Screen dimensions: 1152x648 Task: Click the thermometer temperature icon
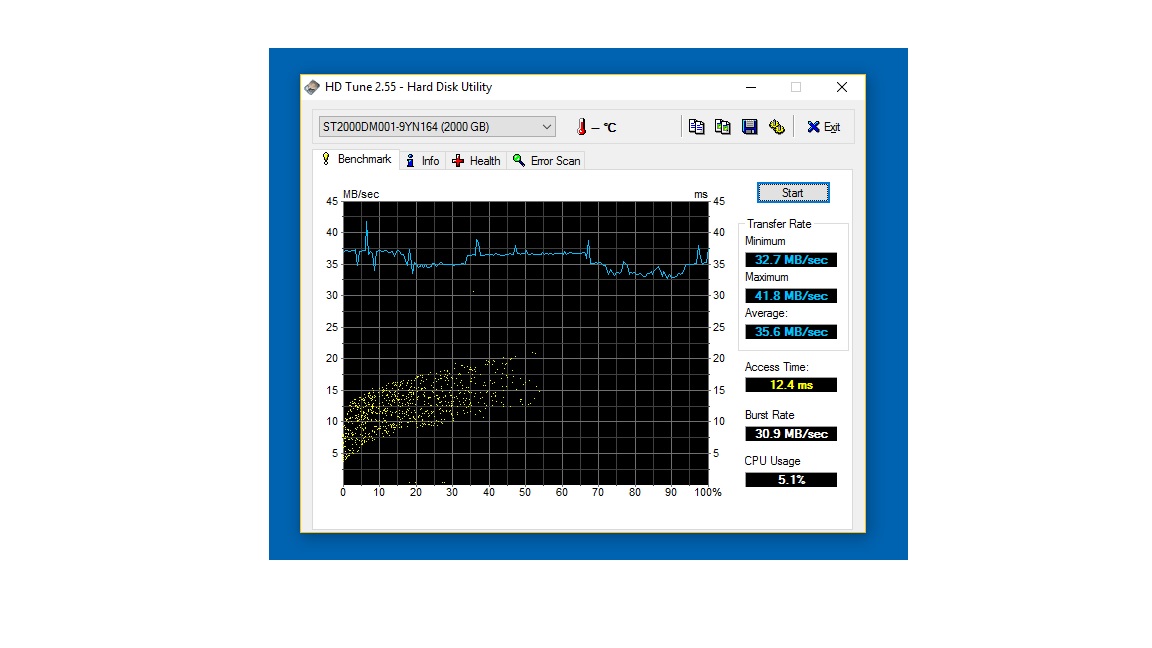click(x=581, y=127)
